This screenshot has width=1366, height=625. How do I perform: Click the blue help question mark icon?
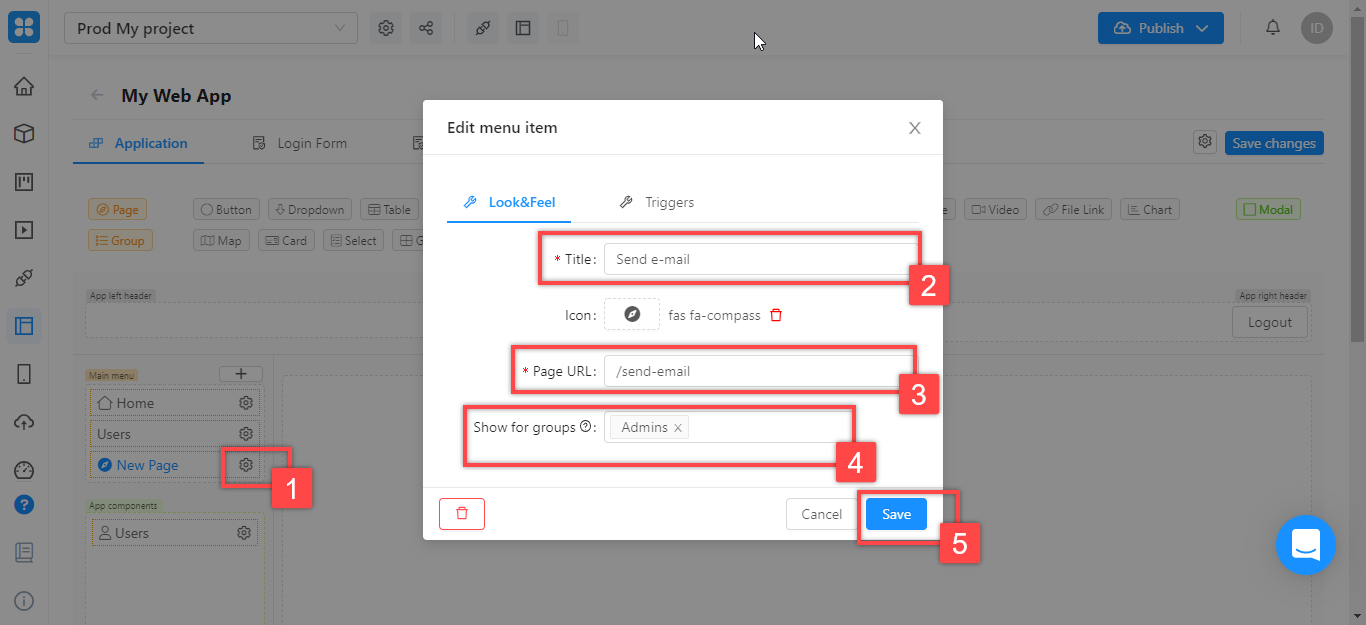pos(24,505)
